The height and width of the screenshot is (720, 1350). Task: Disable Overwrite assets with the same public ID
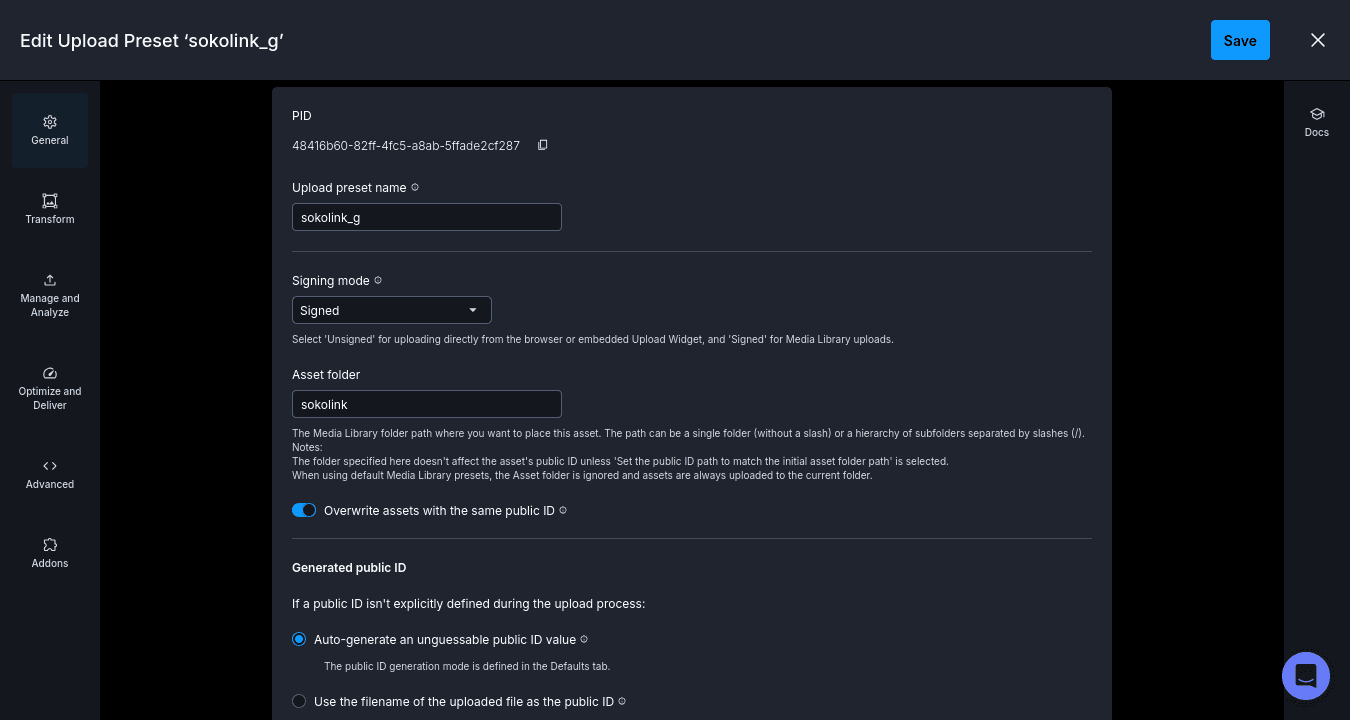[x=304, y=510]
